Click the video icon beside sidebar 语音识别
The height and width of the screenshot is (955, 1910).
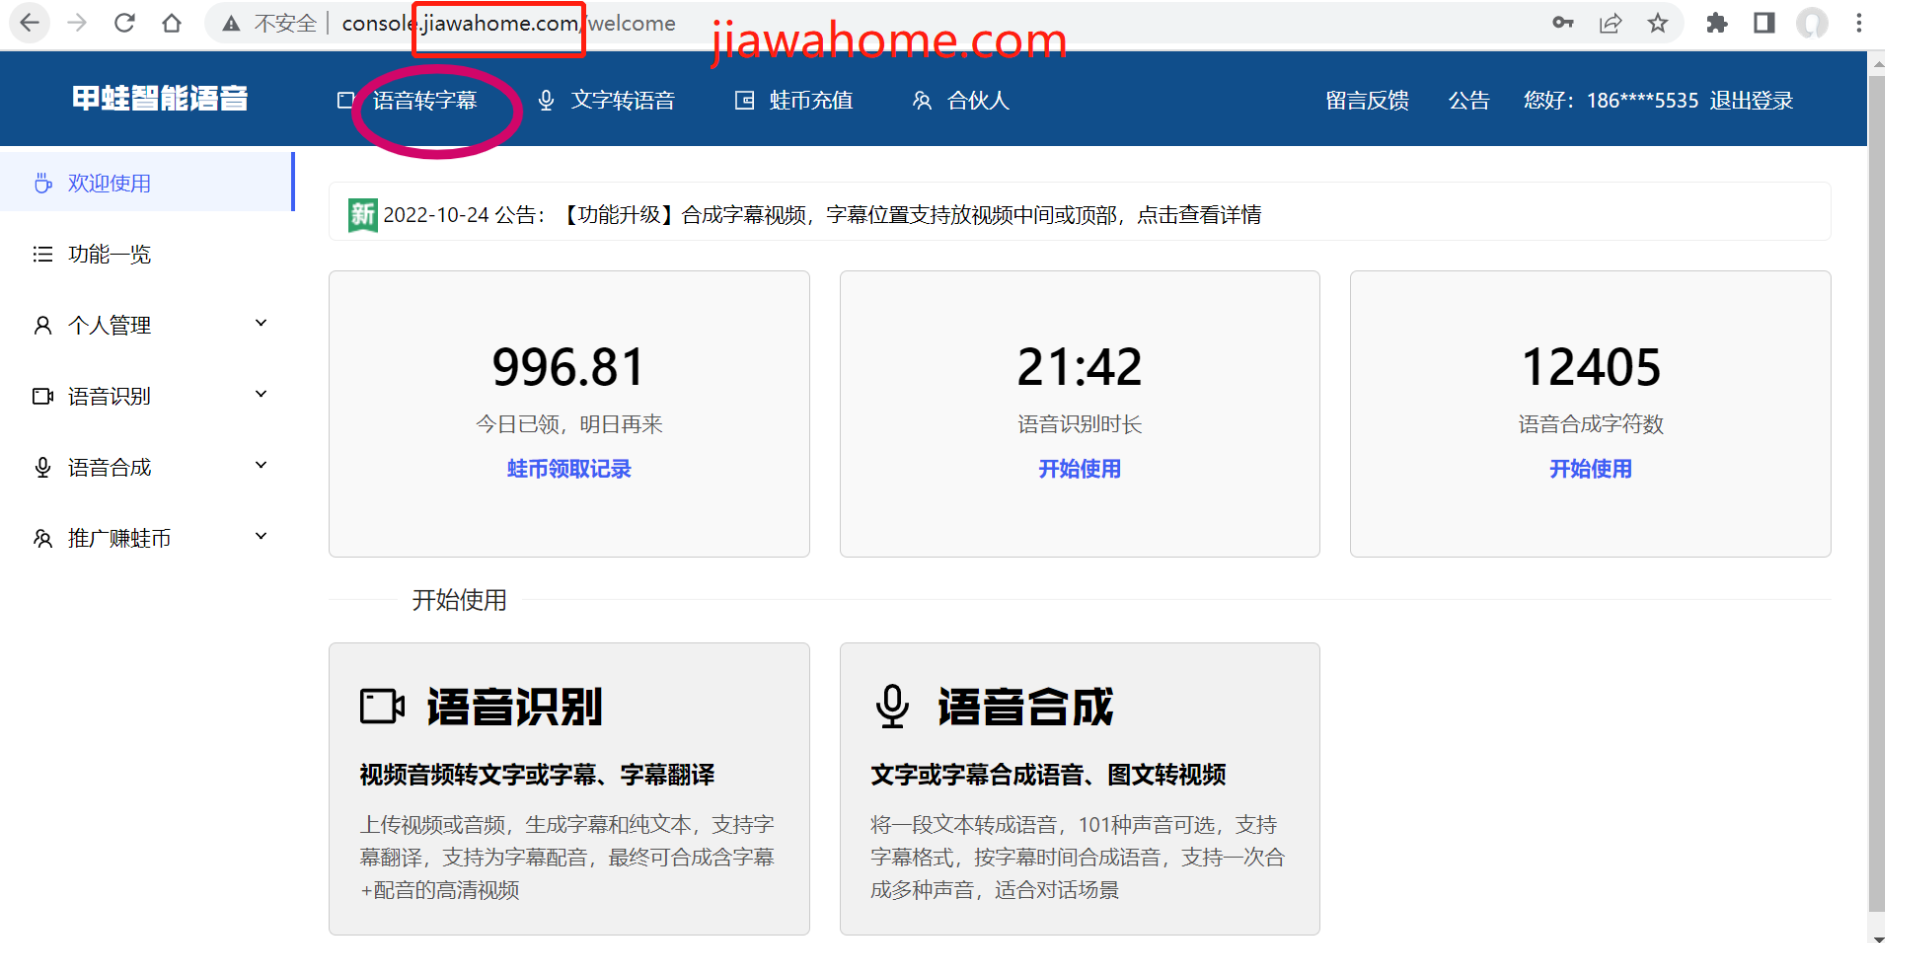pyautogui.click(x=43, y=396)
